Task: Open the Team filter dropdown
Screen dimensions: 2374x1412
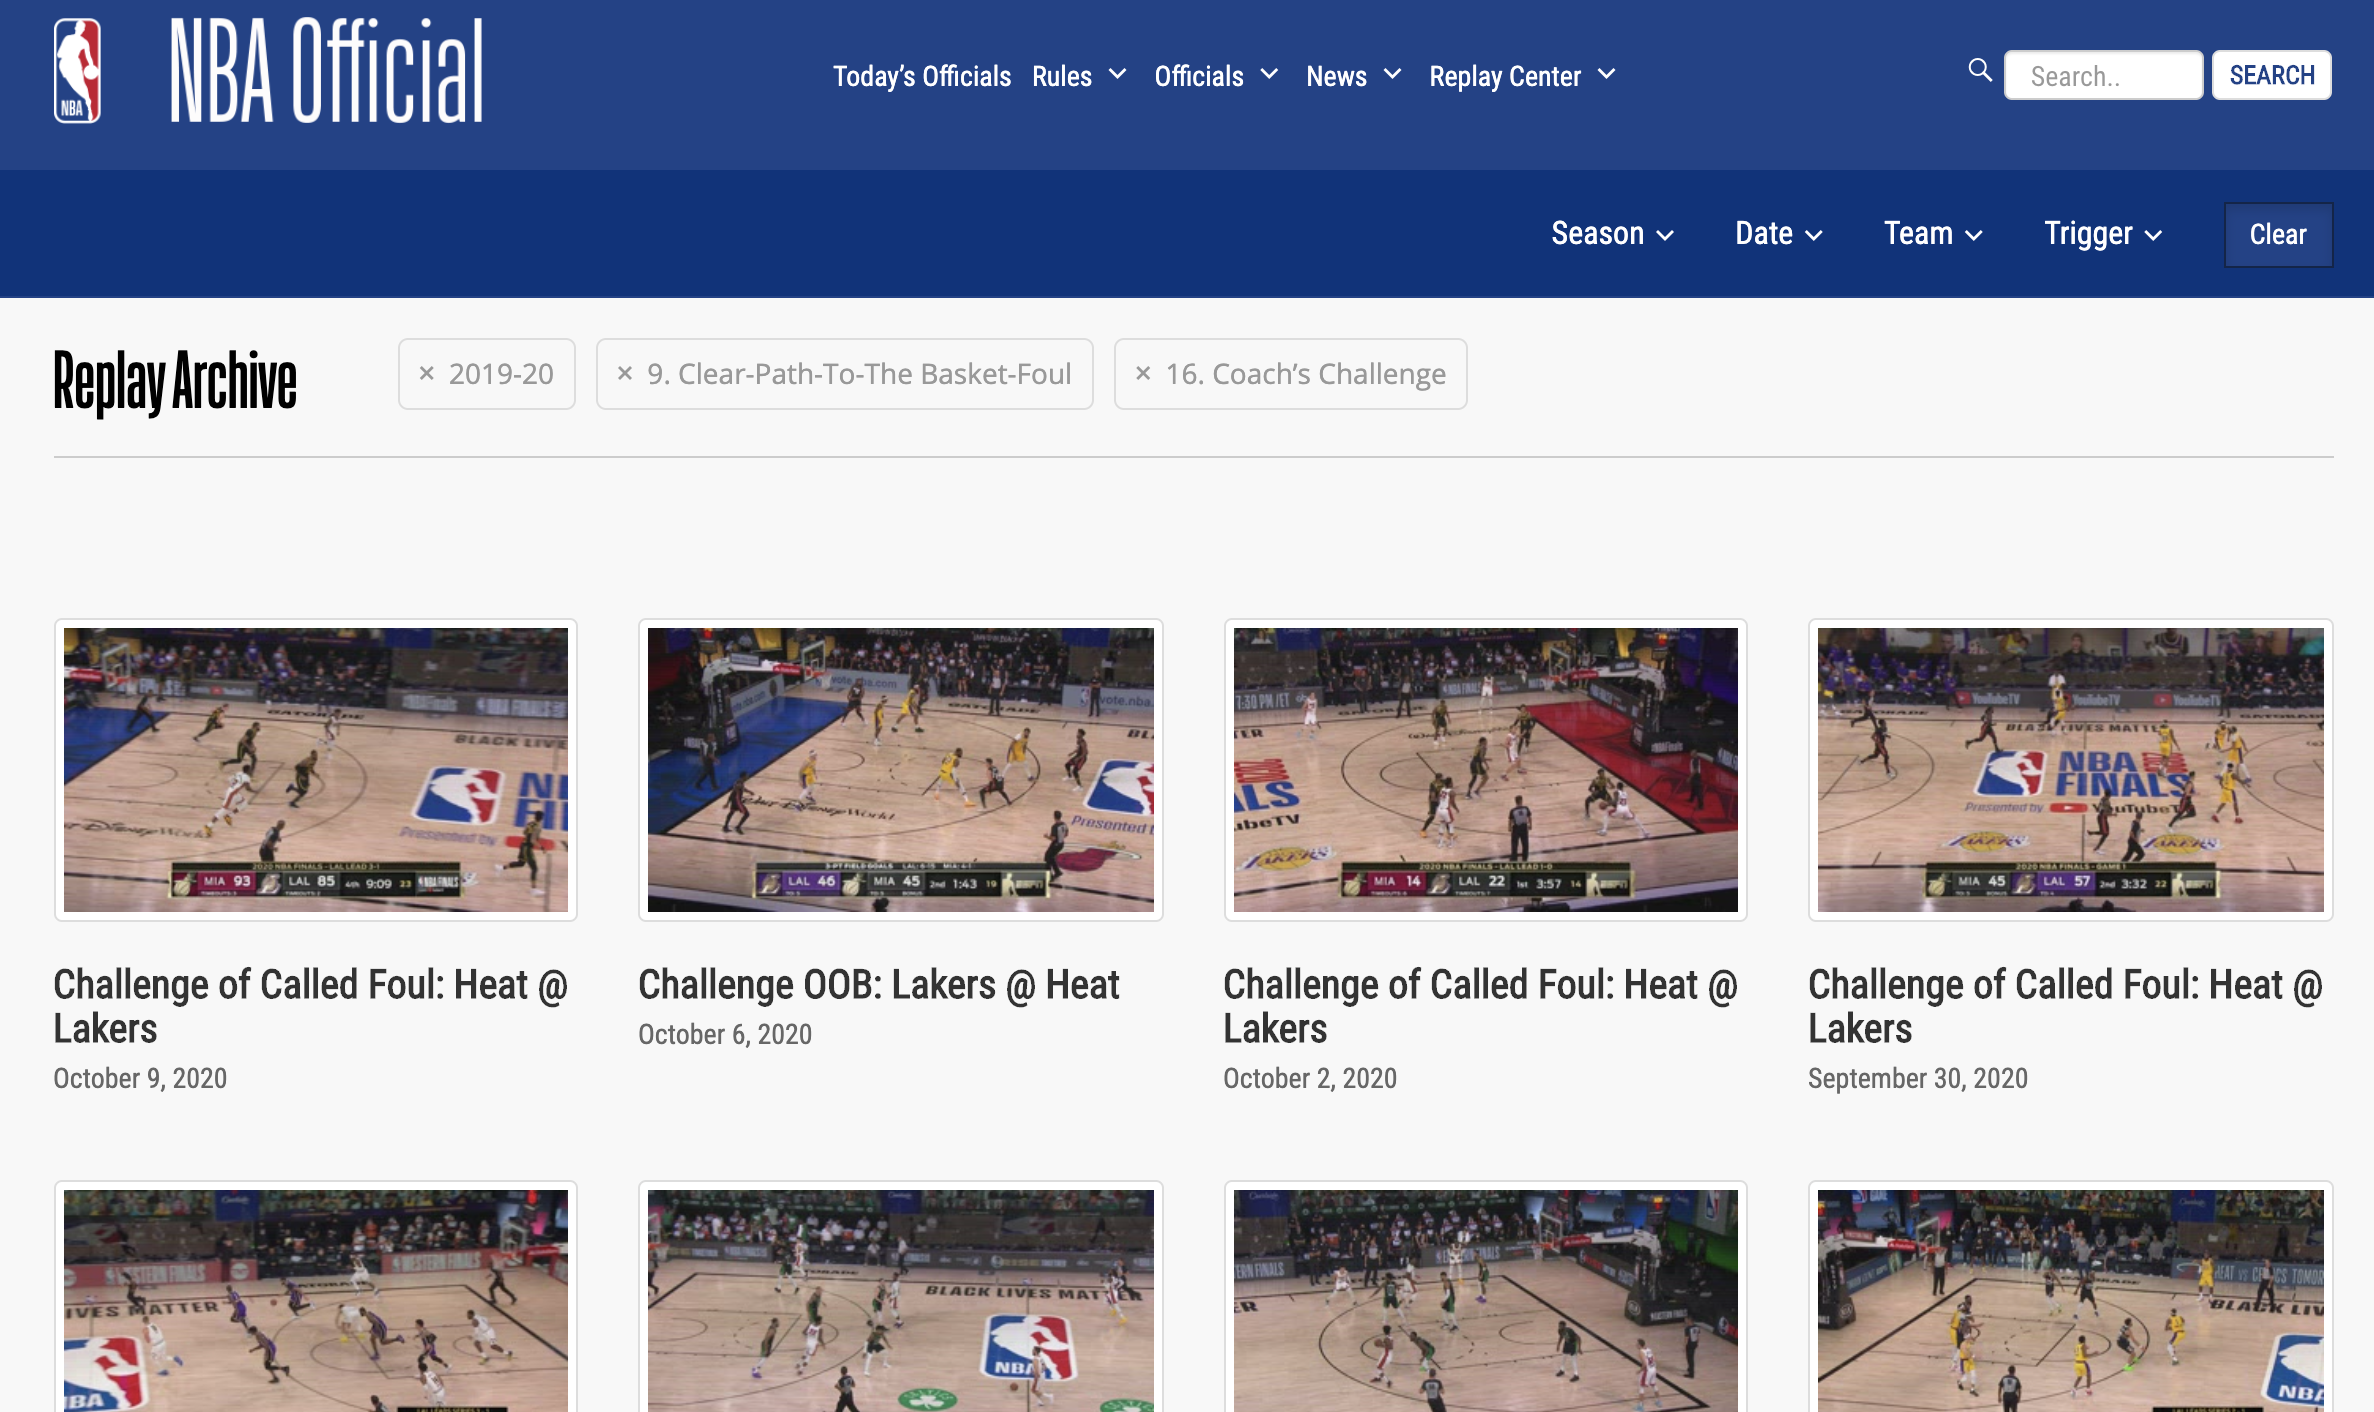Action: coord(1932,234)
